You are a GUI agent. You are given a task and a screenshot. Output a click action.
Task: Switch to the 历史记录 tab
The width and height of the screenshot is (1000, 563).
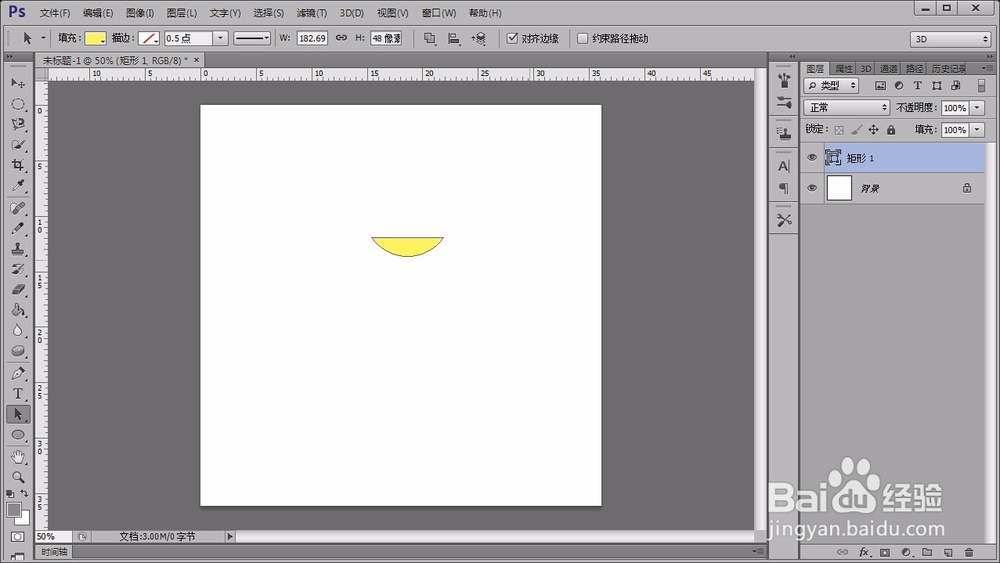[x=948, y=68]
